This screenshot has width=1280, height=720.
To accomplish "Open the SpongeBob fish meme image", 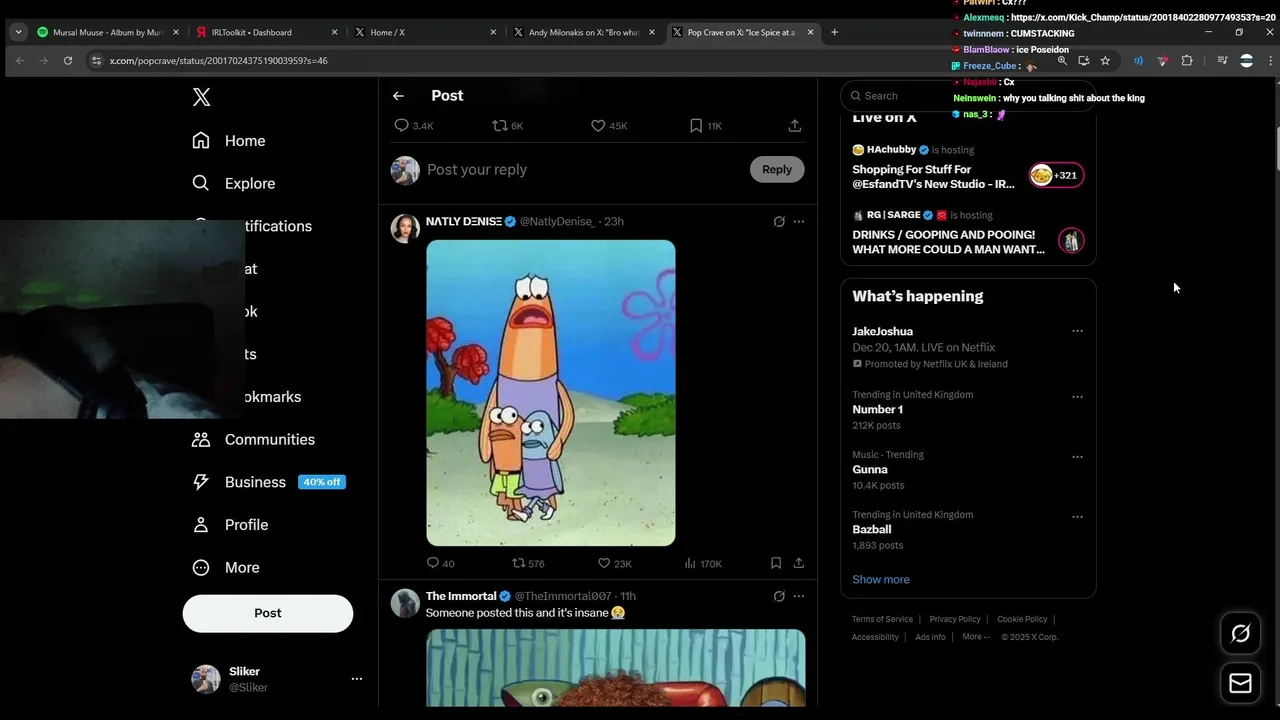I will (551, 393).
